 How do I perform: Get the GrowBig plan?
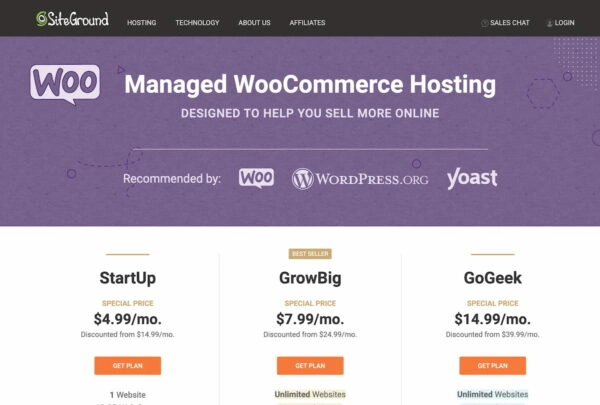310,365
